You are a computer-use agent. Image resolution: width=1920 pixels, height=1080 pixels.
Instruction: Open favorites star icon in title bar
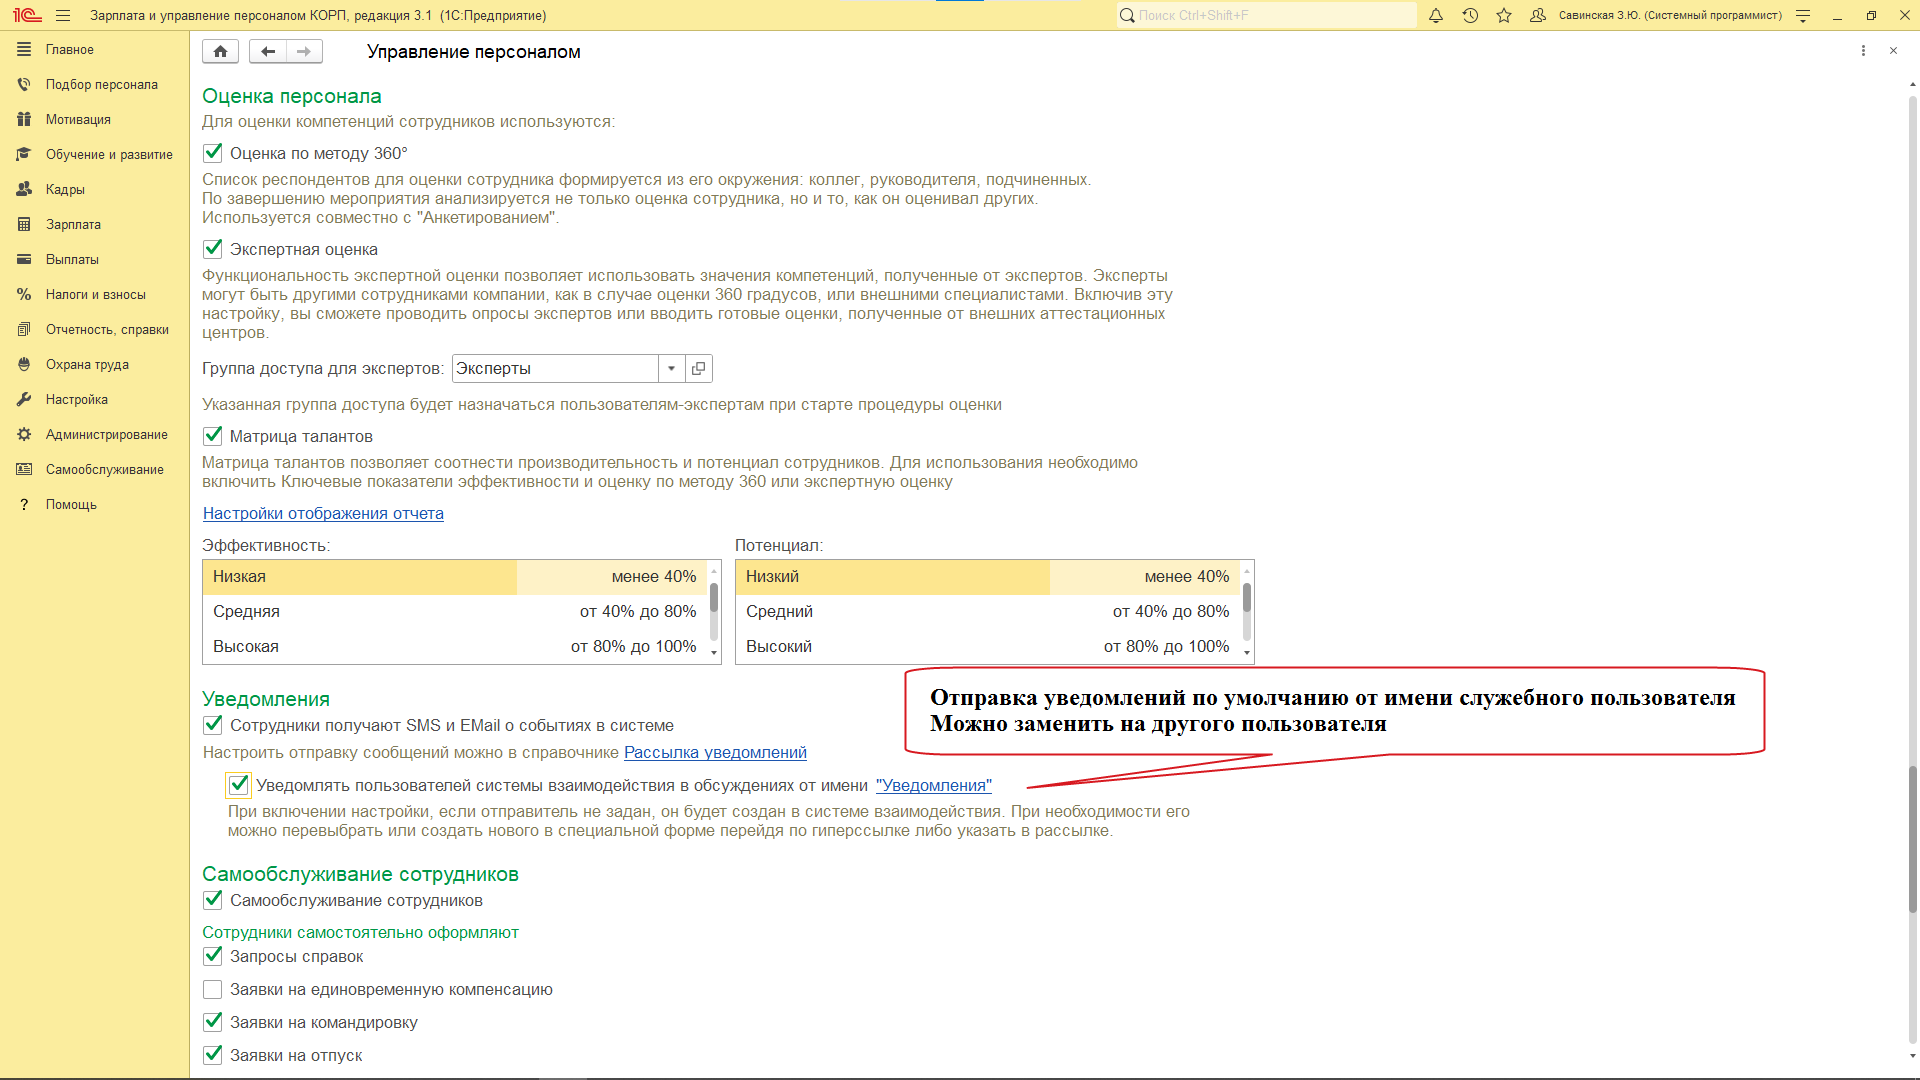click(x=1504, y=16)
